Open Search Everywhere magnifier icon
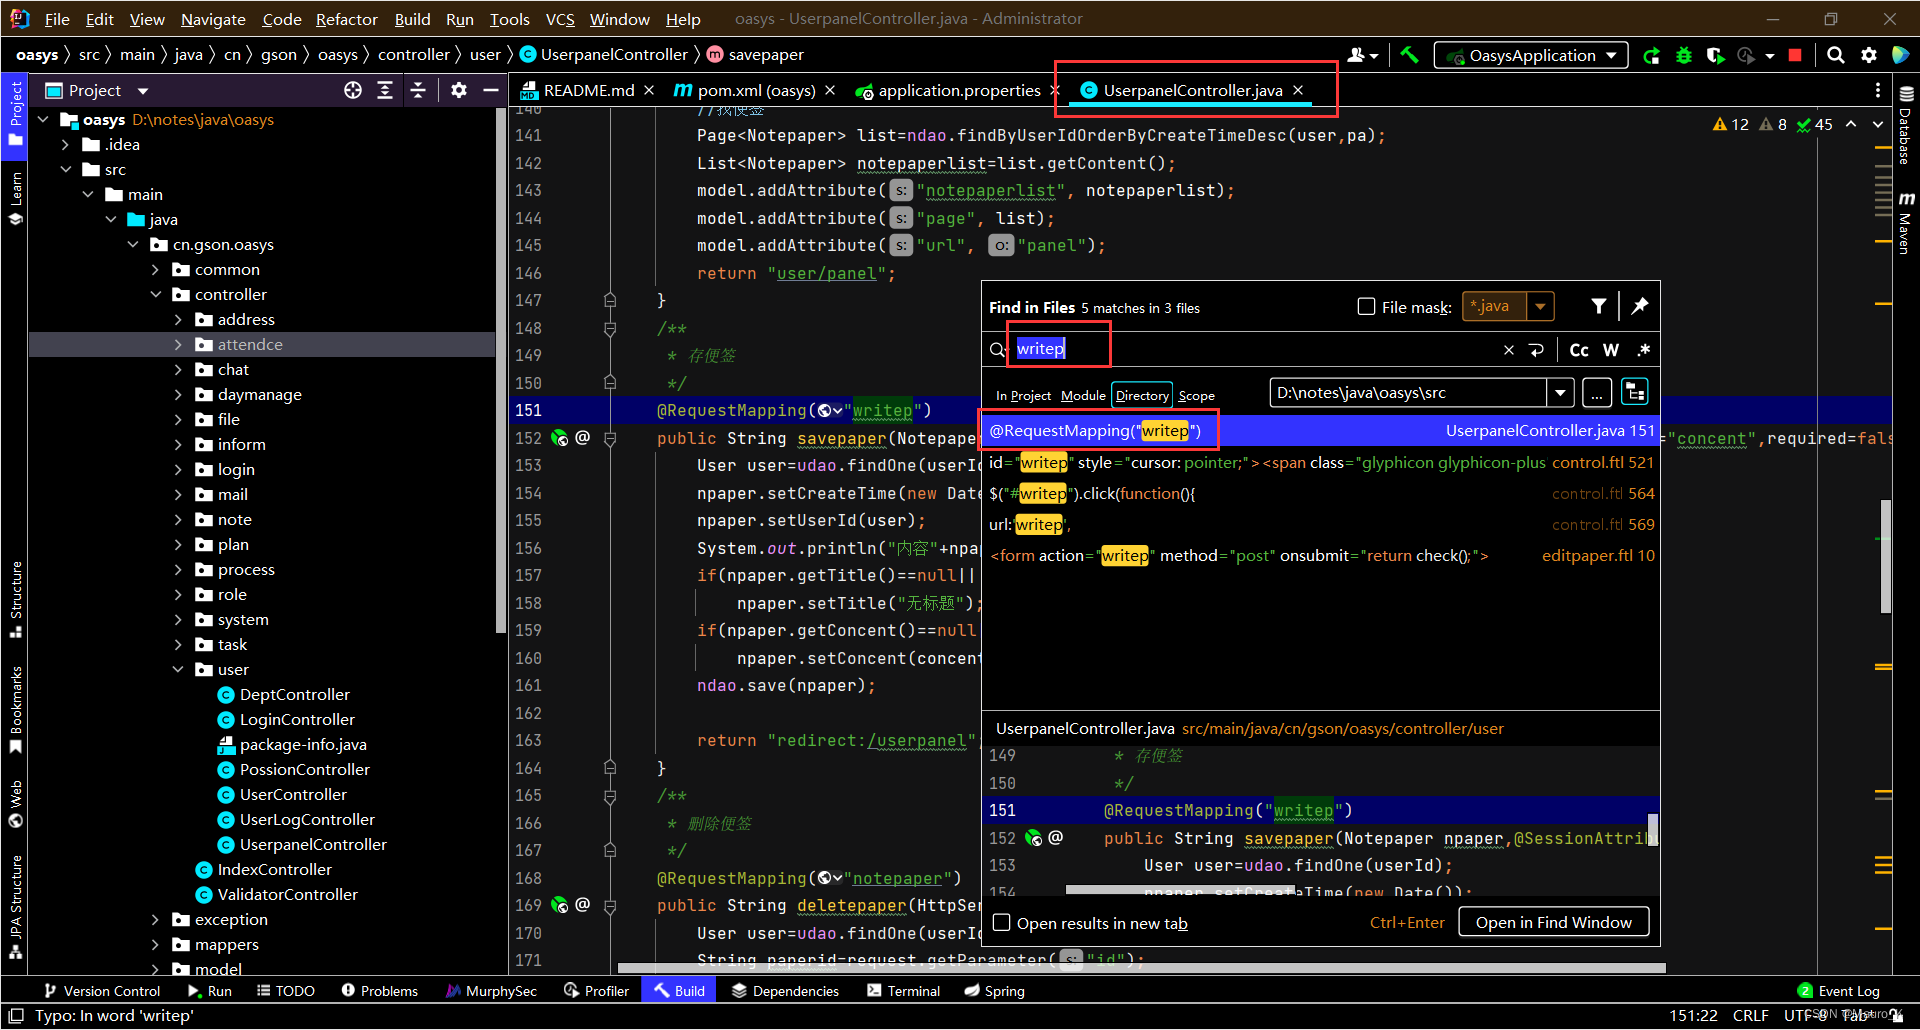1920x1030 pixels. coord(1835,55)
